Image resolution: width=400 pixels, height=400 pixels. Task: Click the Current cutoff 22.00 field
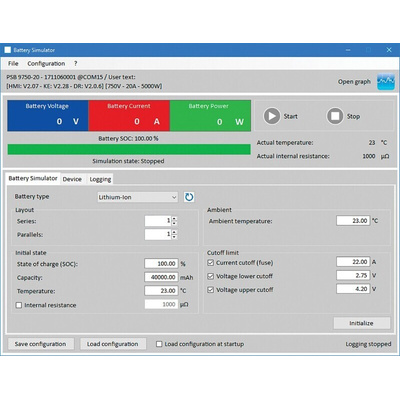pyautogui.click(x=353, y=262)
